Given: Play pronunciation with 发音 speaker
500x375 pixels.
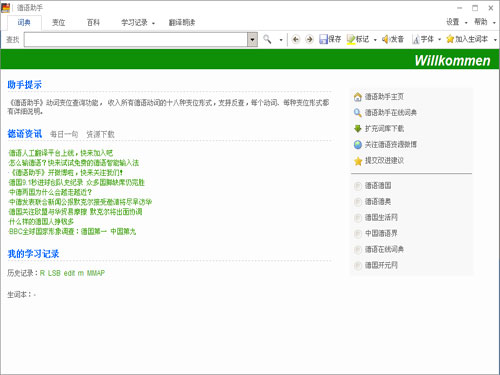Looking at the screenshot, I should click(x=386, y=39).
